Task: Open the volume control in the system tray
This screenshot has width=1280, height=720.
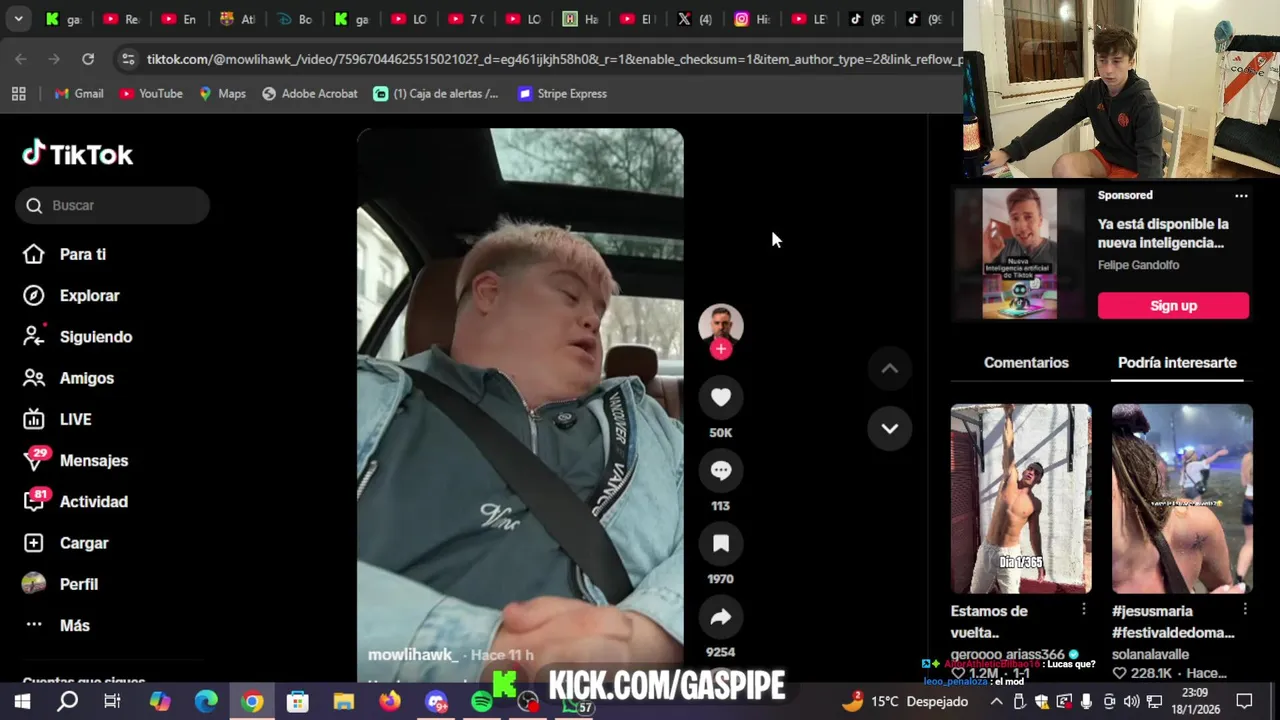Action: point(1131,701)
